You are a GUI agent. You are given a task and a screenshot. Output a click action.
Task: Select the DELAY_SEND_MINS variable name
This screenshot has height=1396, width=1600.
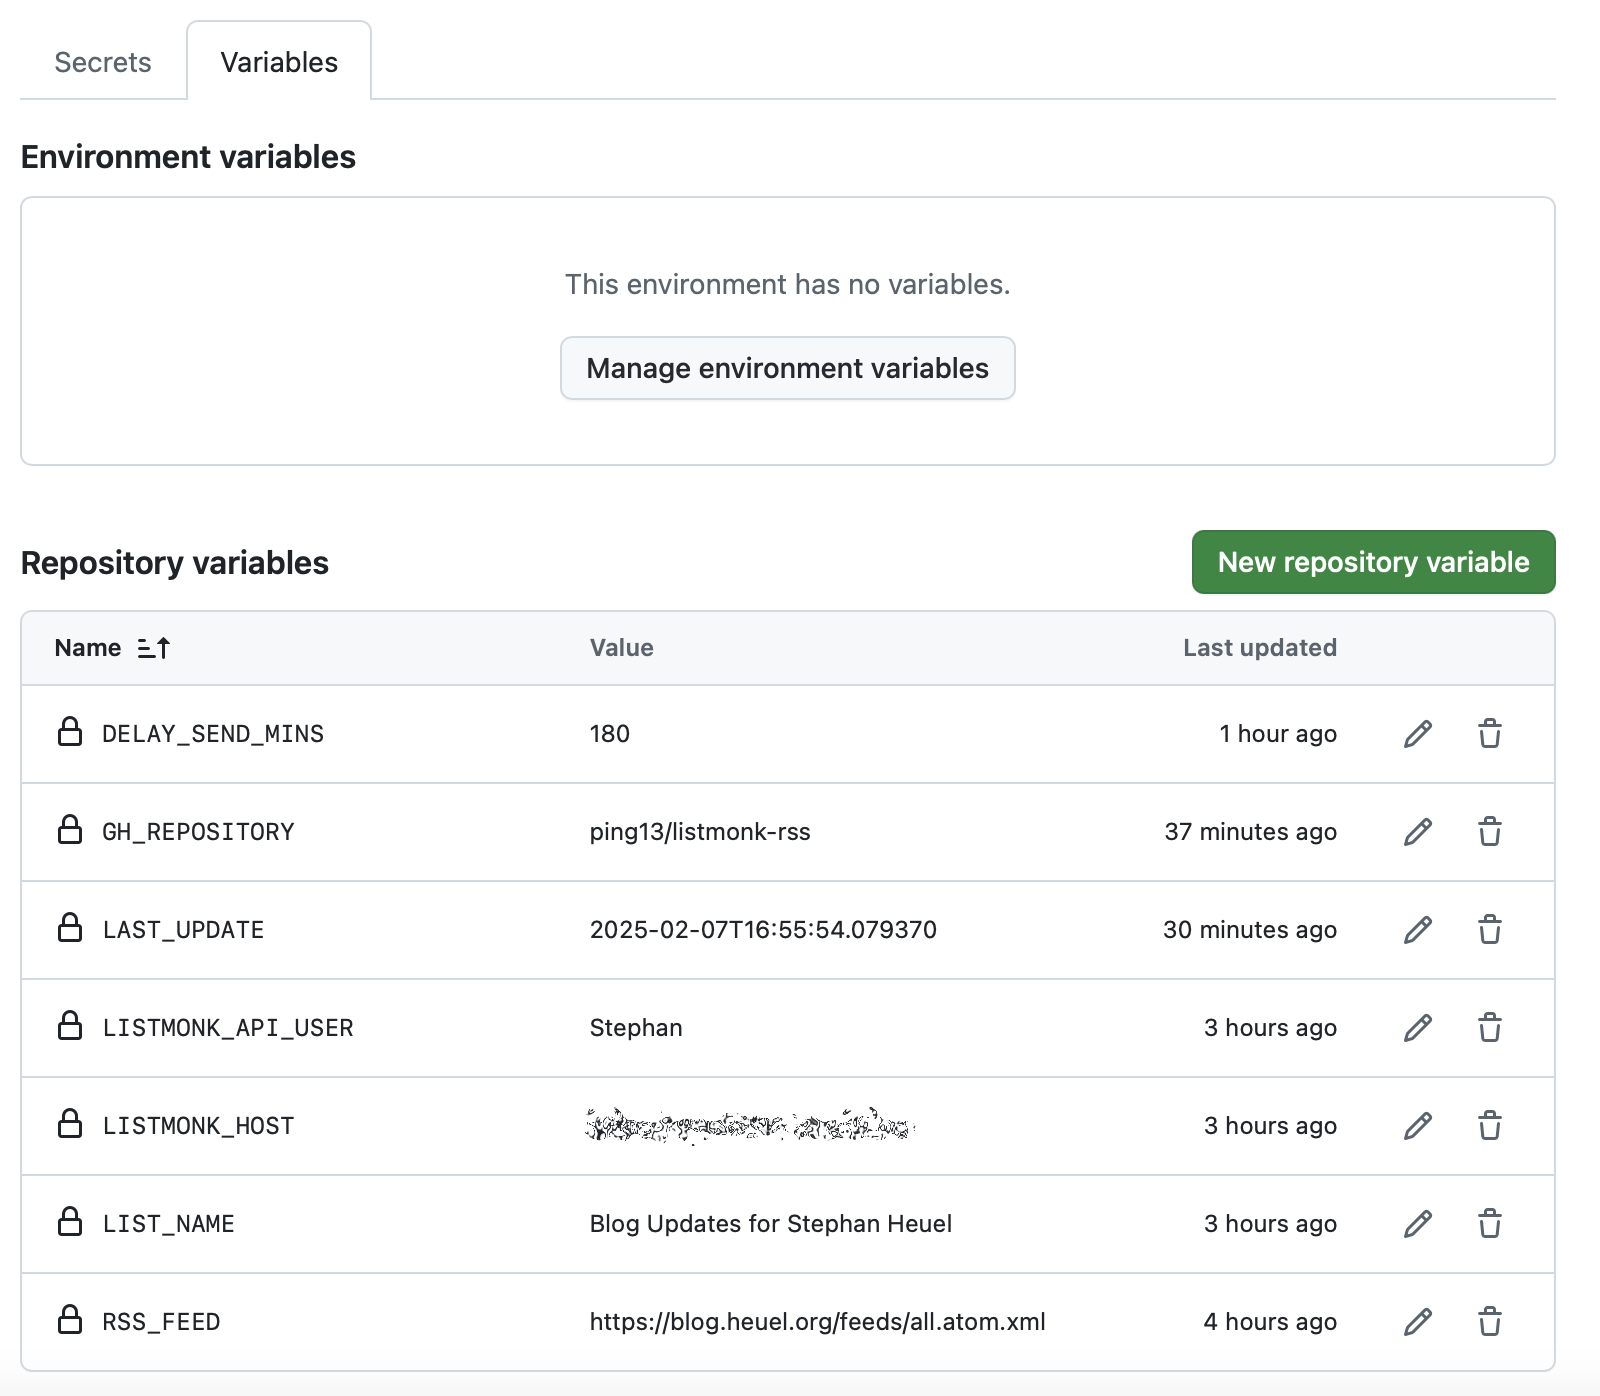pyautogui.click(x=213, y=734)
